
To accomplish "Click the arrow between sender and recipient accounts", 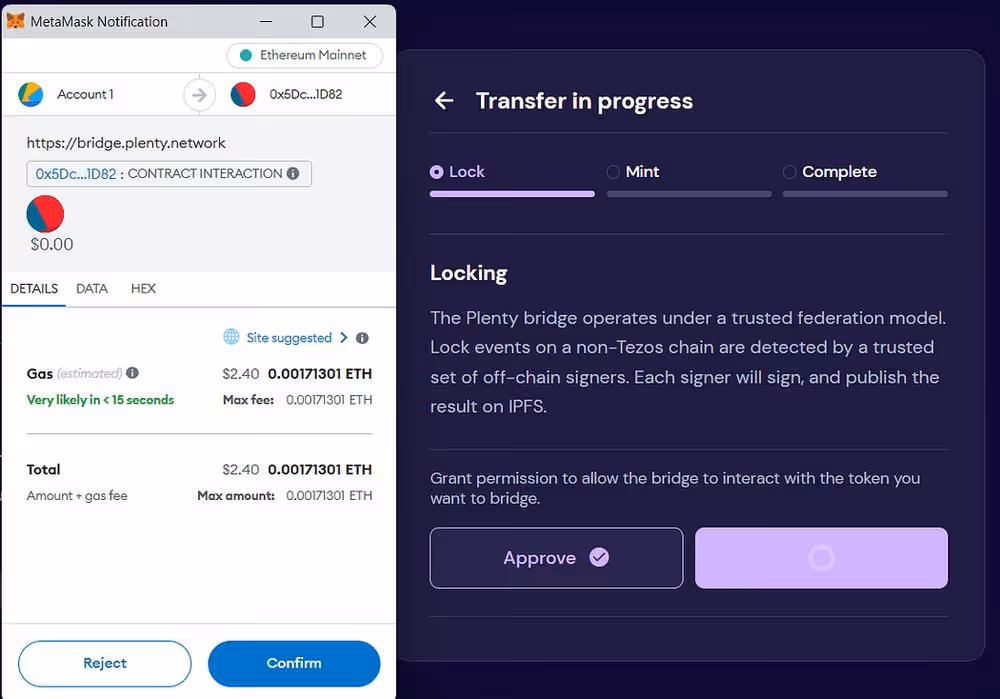I will point(199,94).
